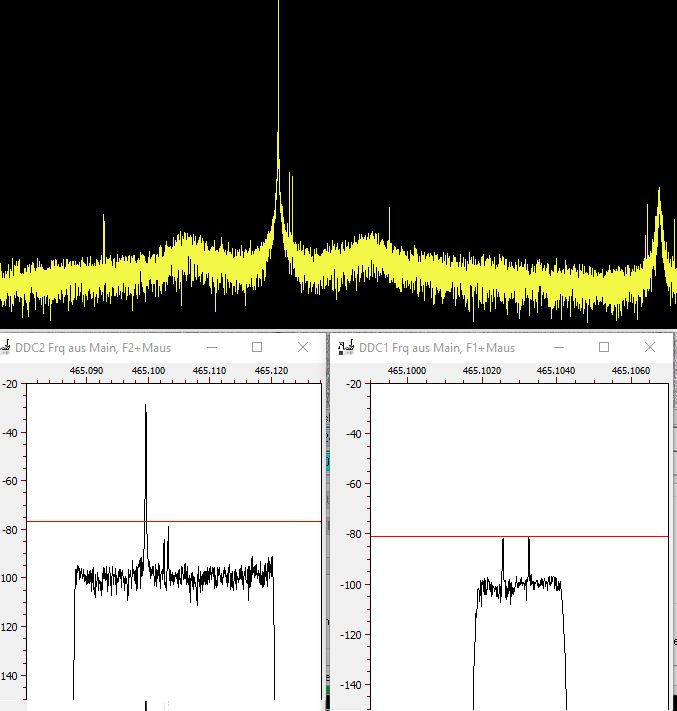This screenshot has height=711, width=677.
Task: Click the 465.090 frequency label in DDC2
Action: [x=86, y=370]
